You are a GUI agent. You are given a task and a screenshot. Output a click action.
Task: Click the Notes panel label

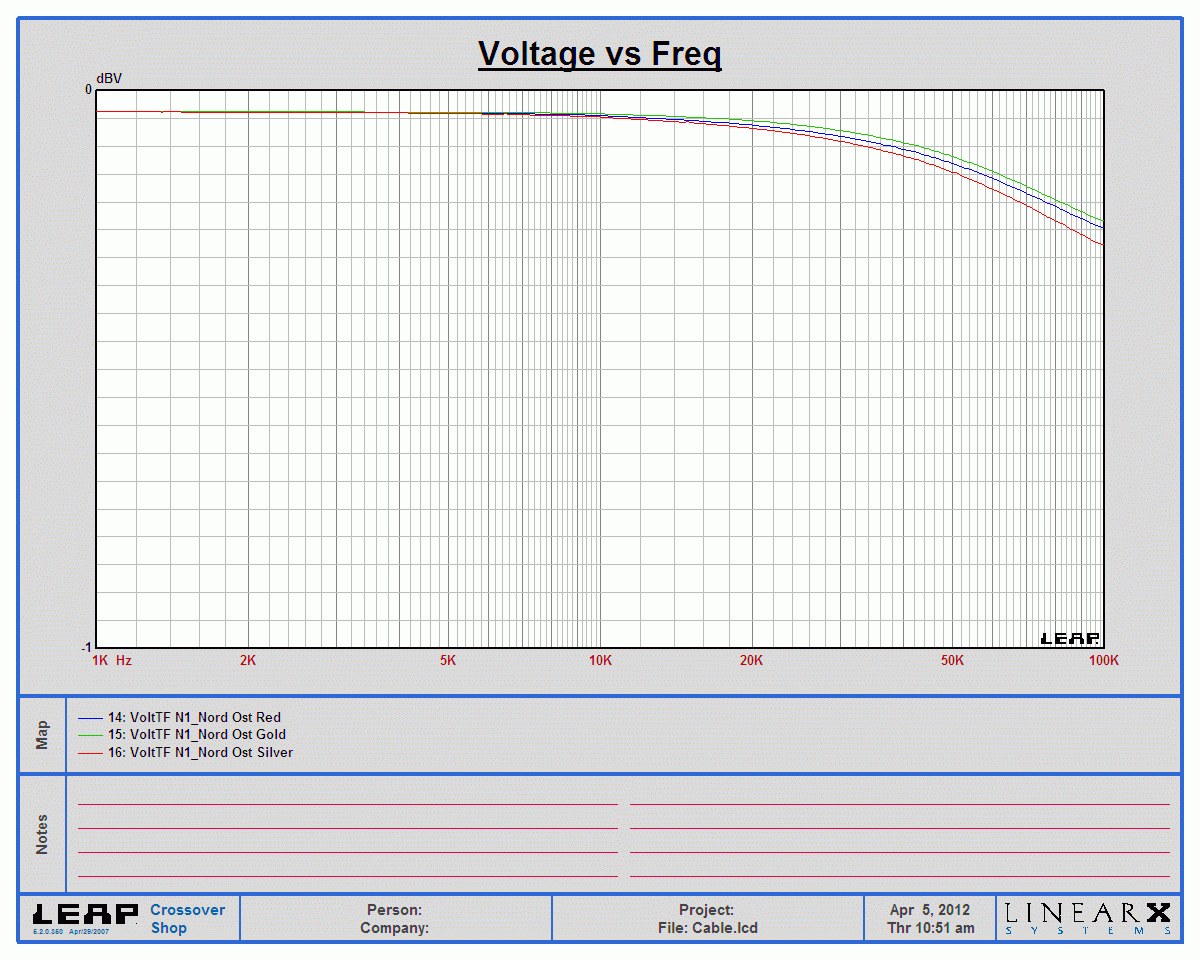click(42, 834)
